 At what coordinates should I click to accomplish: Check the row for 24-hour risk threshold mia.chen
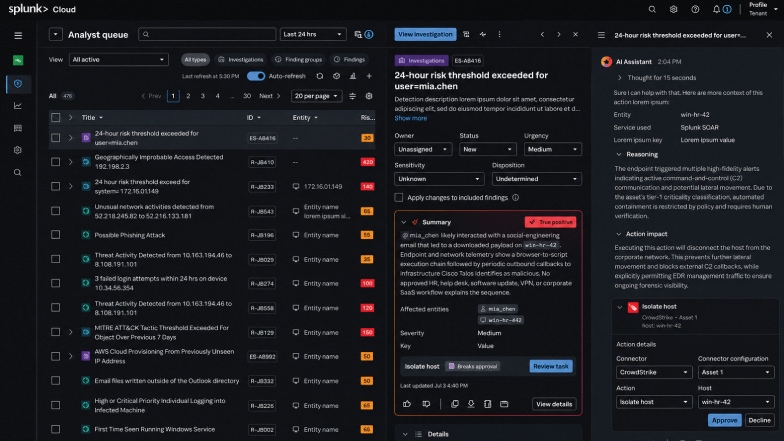[x=56, y=138]
